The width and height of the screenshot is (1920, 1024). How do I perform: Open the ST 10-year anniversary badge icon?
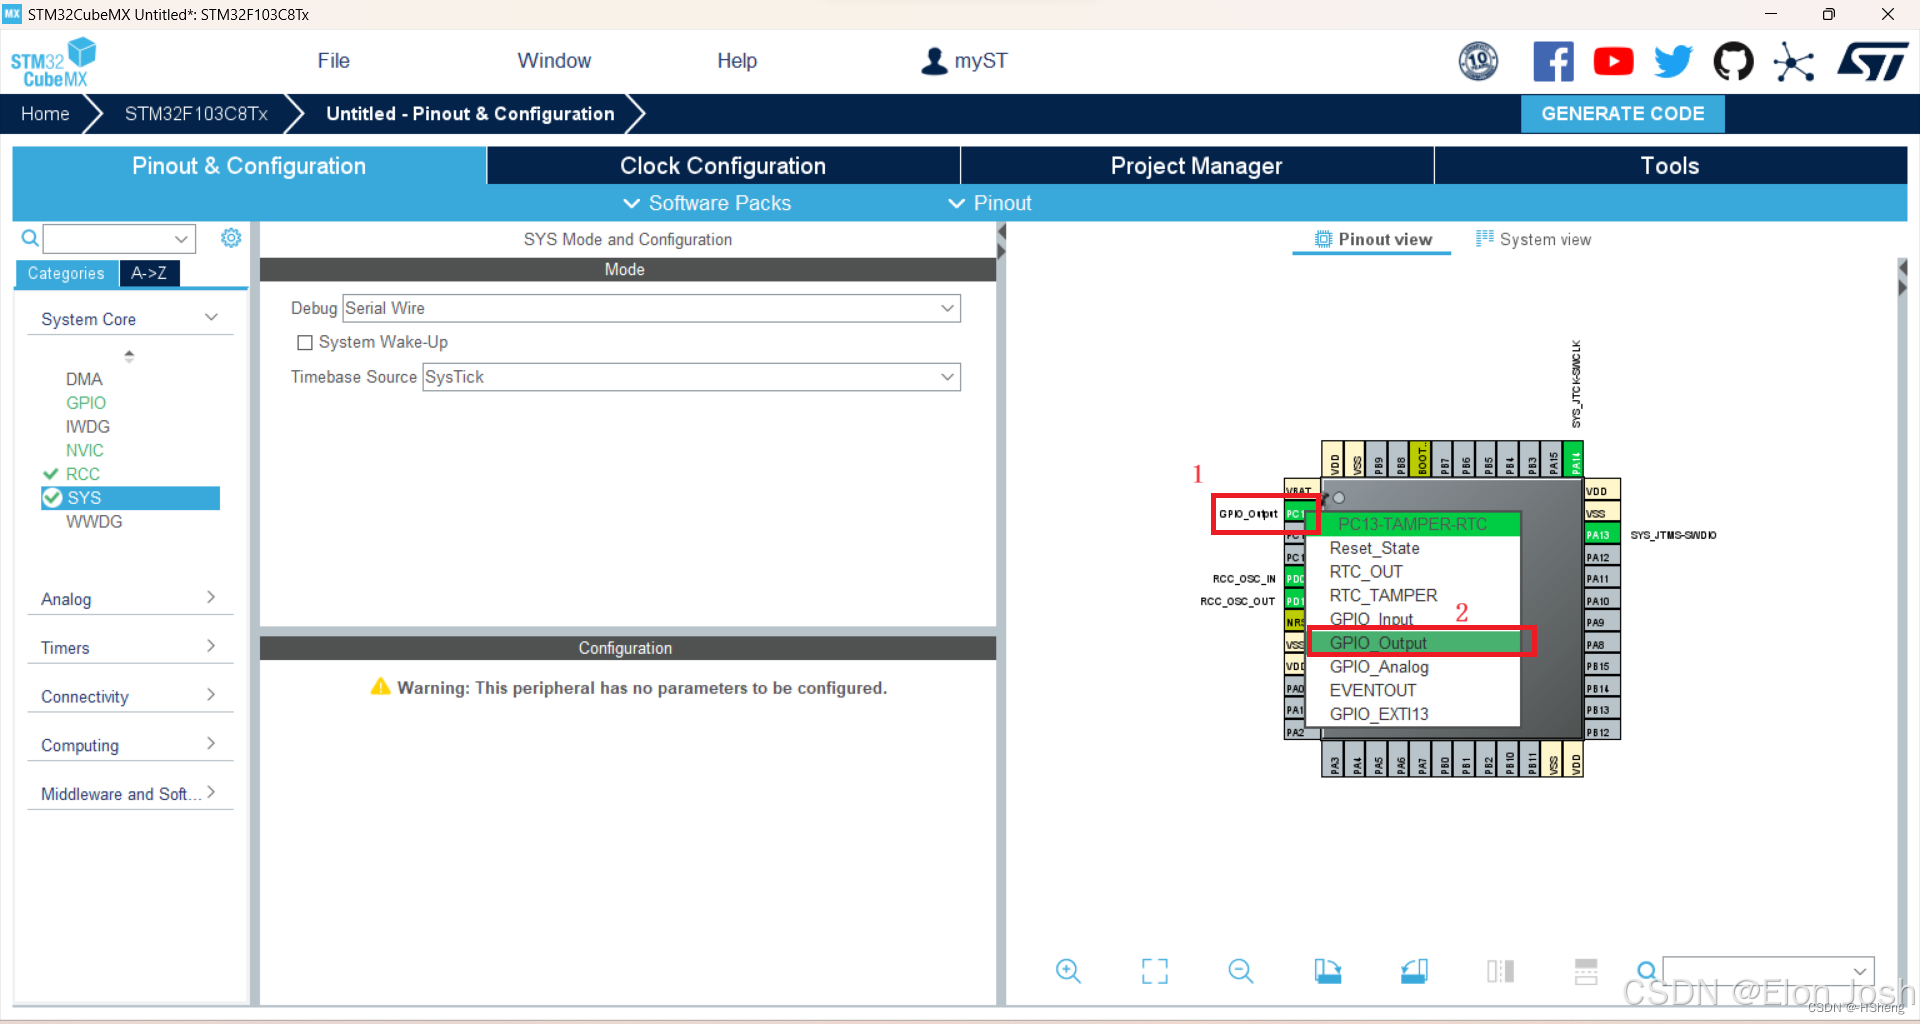(x=1478, y=61)
